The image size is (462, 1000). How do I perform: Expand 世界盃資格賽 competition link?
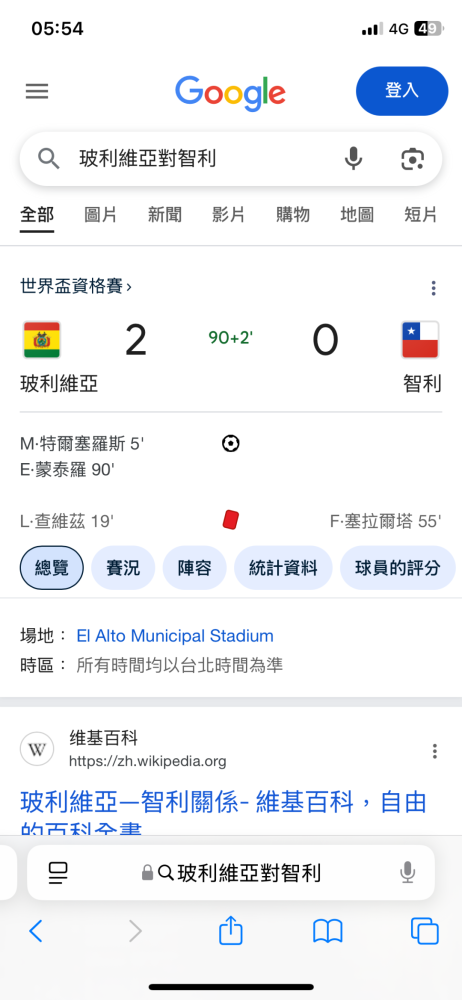(x=76, y=286)
